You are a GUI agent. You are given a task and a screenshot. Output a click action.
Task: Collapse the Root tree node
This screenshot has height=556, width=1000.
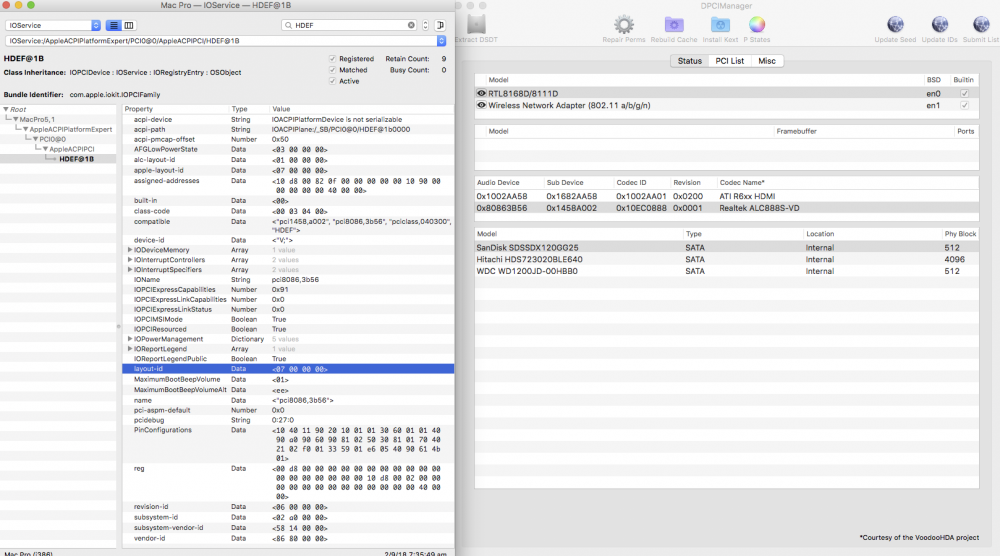click(6, 109)
